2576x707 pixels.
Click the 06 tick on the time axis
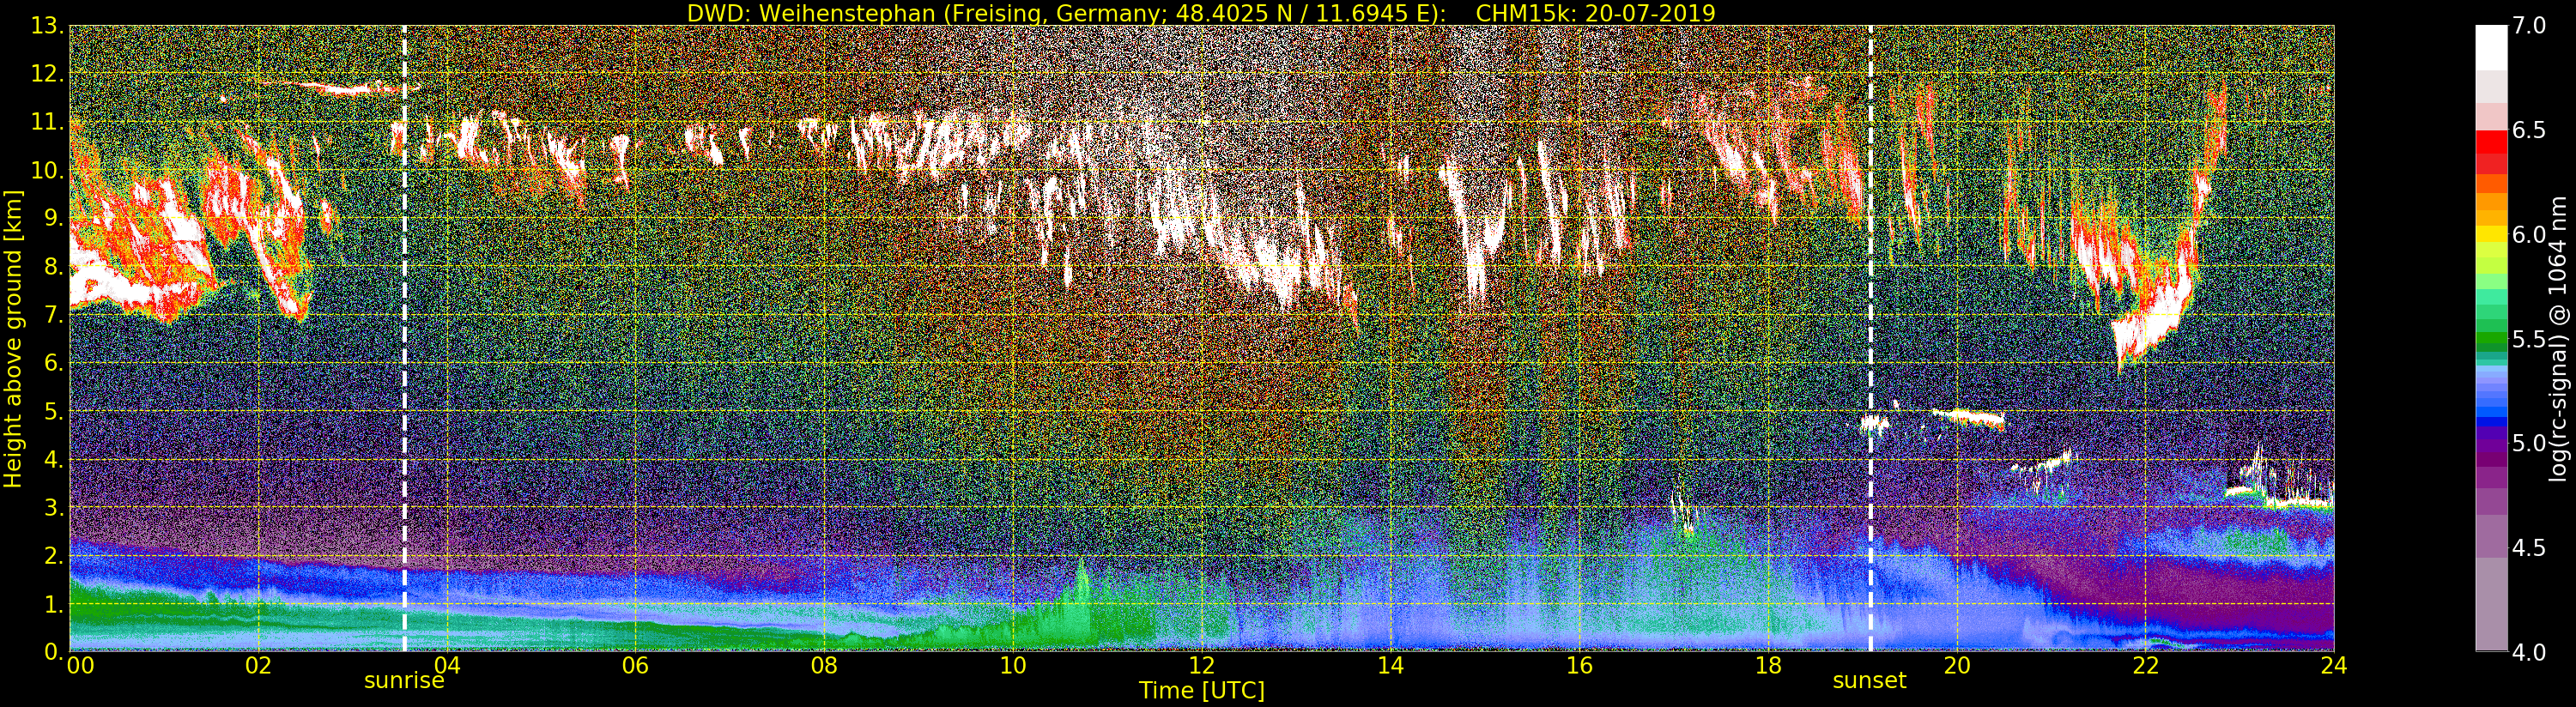tap(635, 666)
